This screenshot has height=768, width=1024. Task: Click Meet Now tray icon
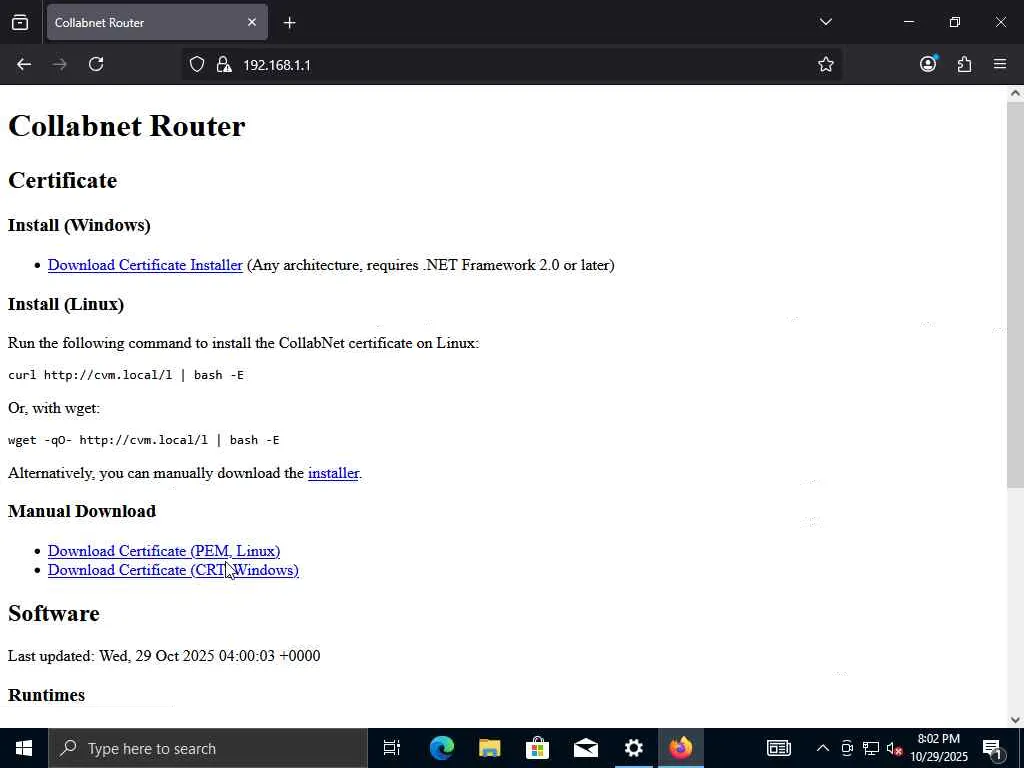847,748
